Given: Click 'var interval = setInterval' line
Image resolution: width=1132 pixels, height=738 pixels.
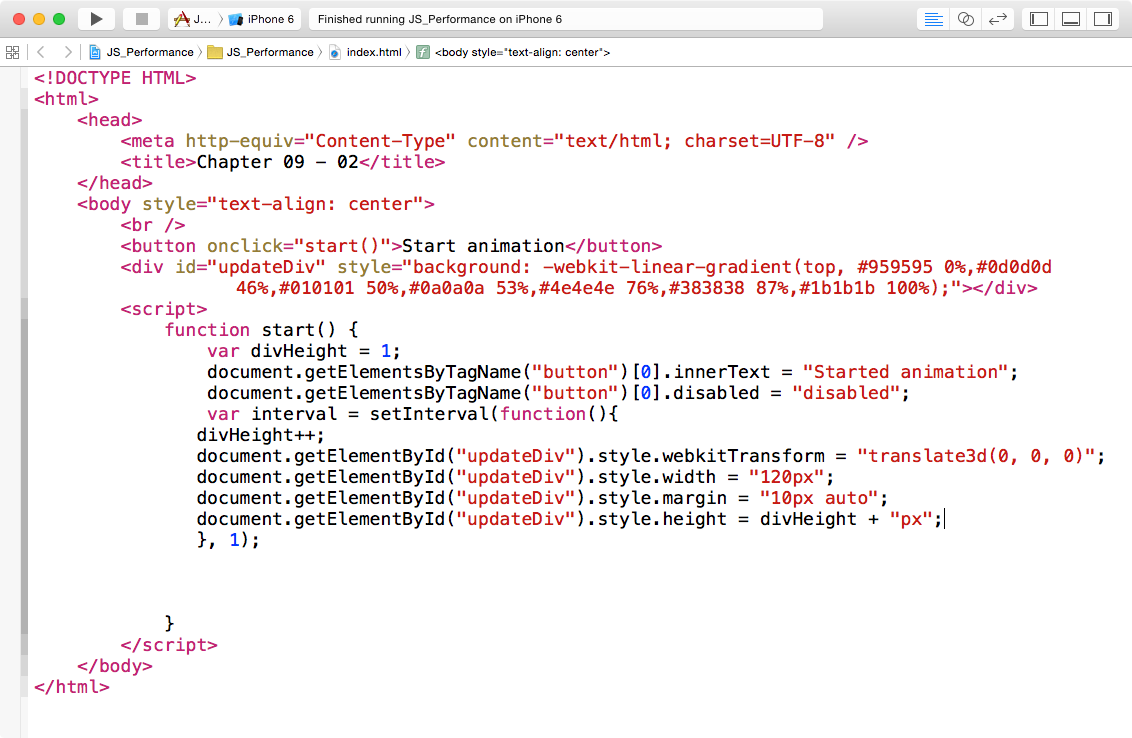Looking at the screenshot, I should click(413, 414).
